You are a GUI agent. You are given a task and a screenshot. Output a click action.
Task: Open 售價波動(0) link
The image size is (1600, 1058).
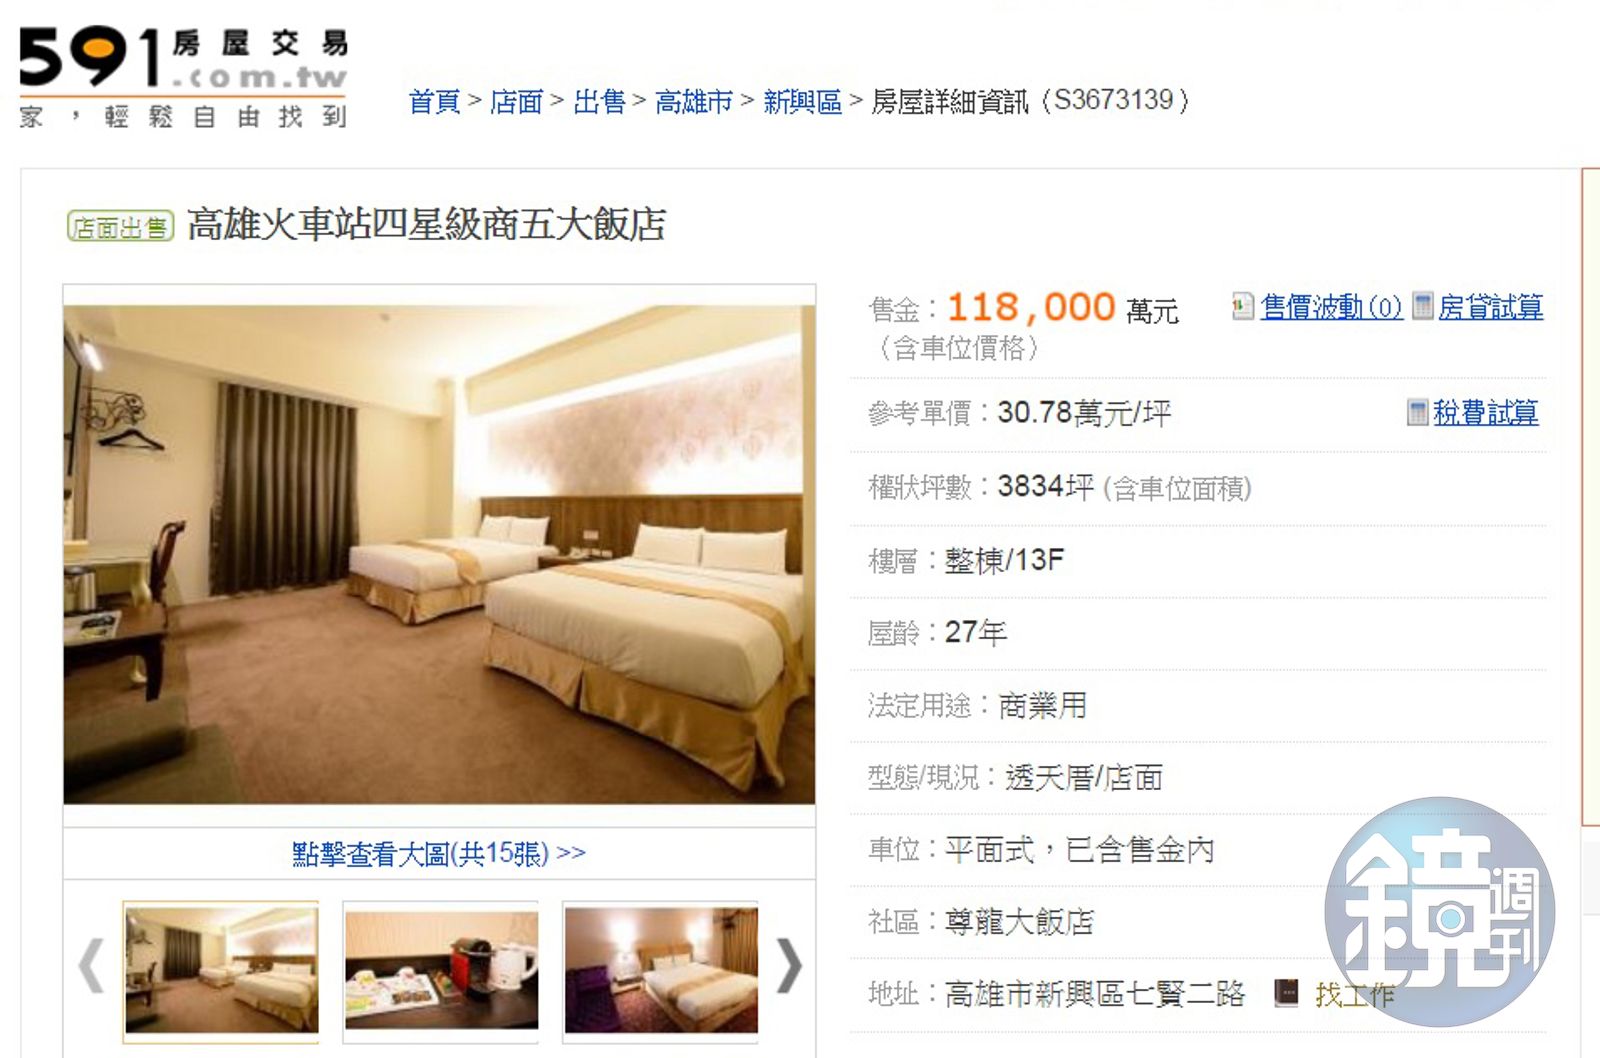(1332, 307)
